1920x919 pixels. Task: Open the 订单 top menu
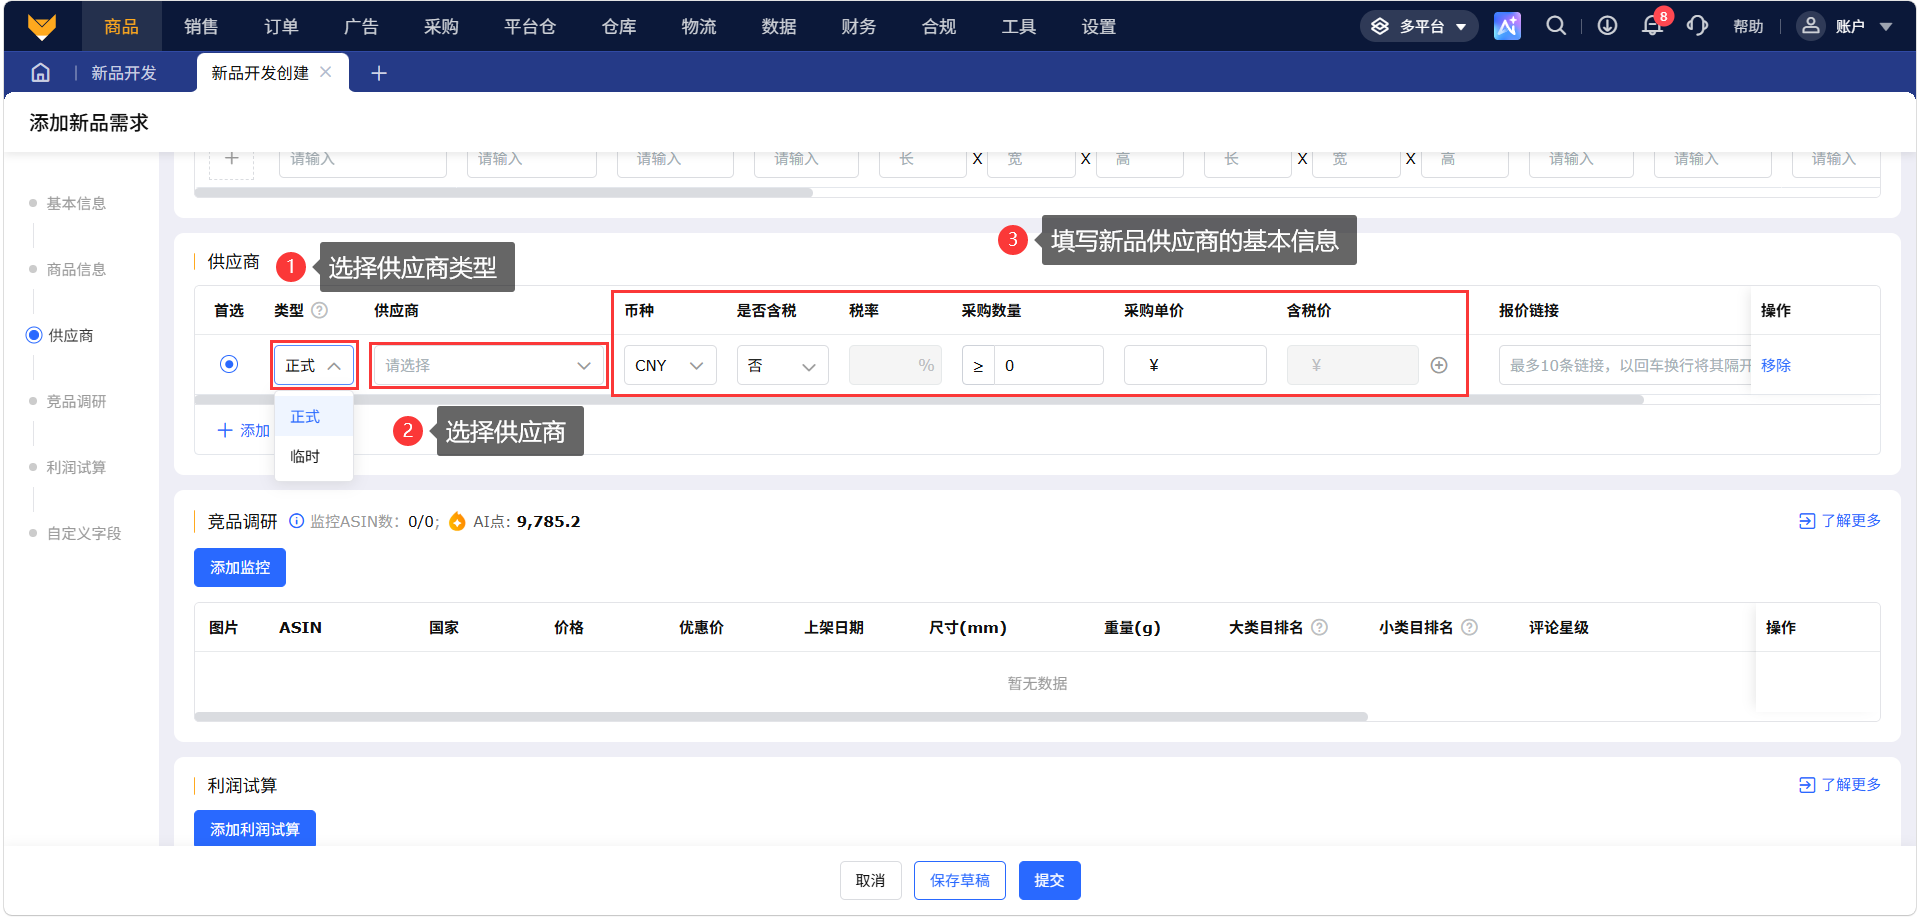tap(281, 26)
